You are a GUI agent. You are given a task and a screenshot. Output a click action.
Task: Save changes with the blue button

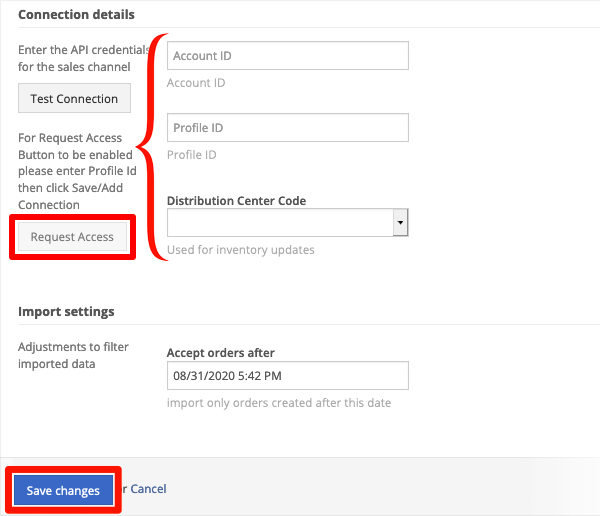63,490
